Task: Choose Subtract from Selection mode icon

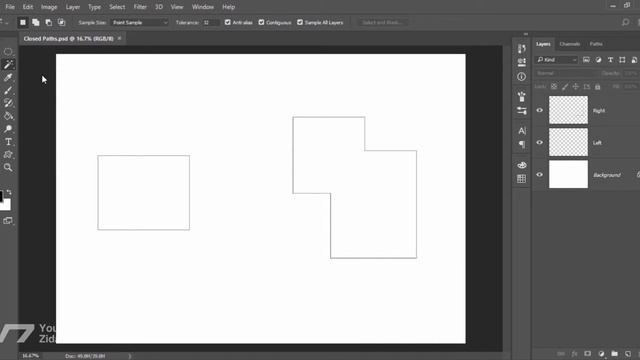Action: coord(49,22)
